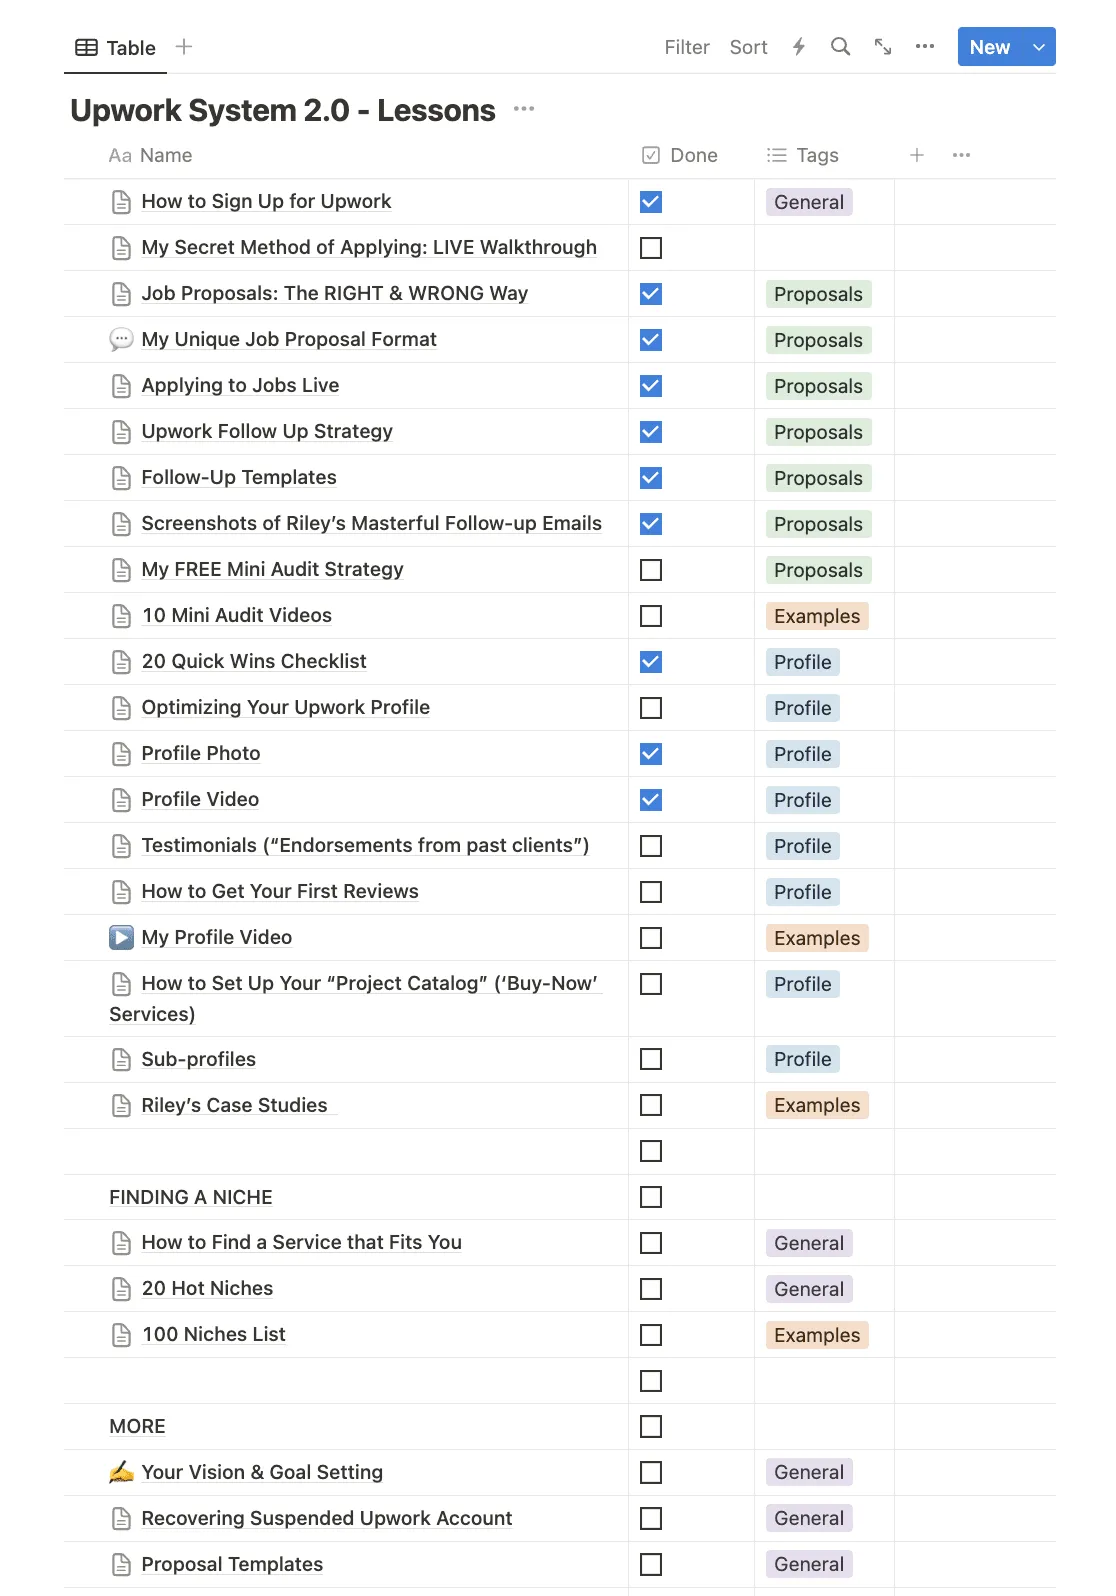Open the Tags column header menu

803,155
